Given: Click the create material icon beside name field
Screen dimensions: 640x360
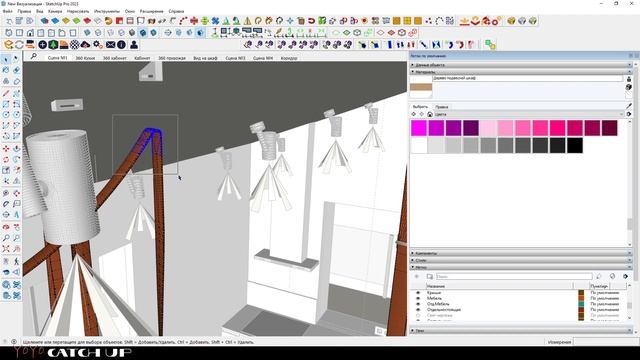Looking at the screenshot, I should (629, 79).
